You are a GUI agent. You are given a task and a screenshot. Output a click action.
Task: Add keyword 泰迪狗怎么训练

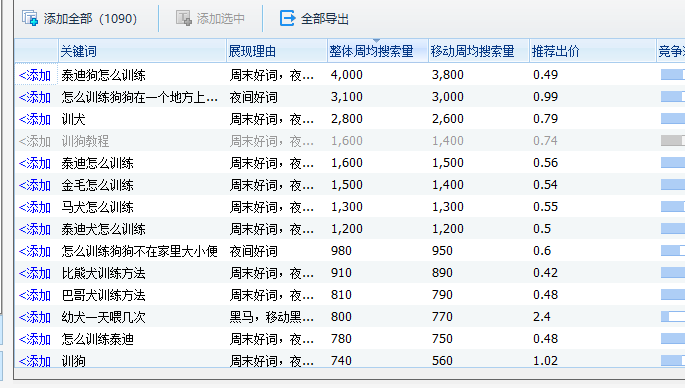tap(35, 75)
